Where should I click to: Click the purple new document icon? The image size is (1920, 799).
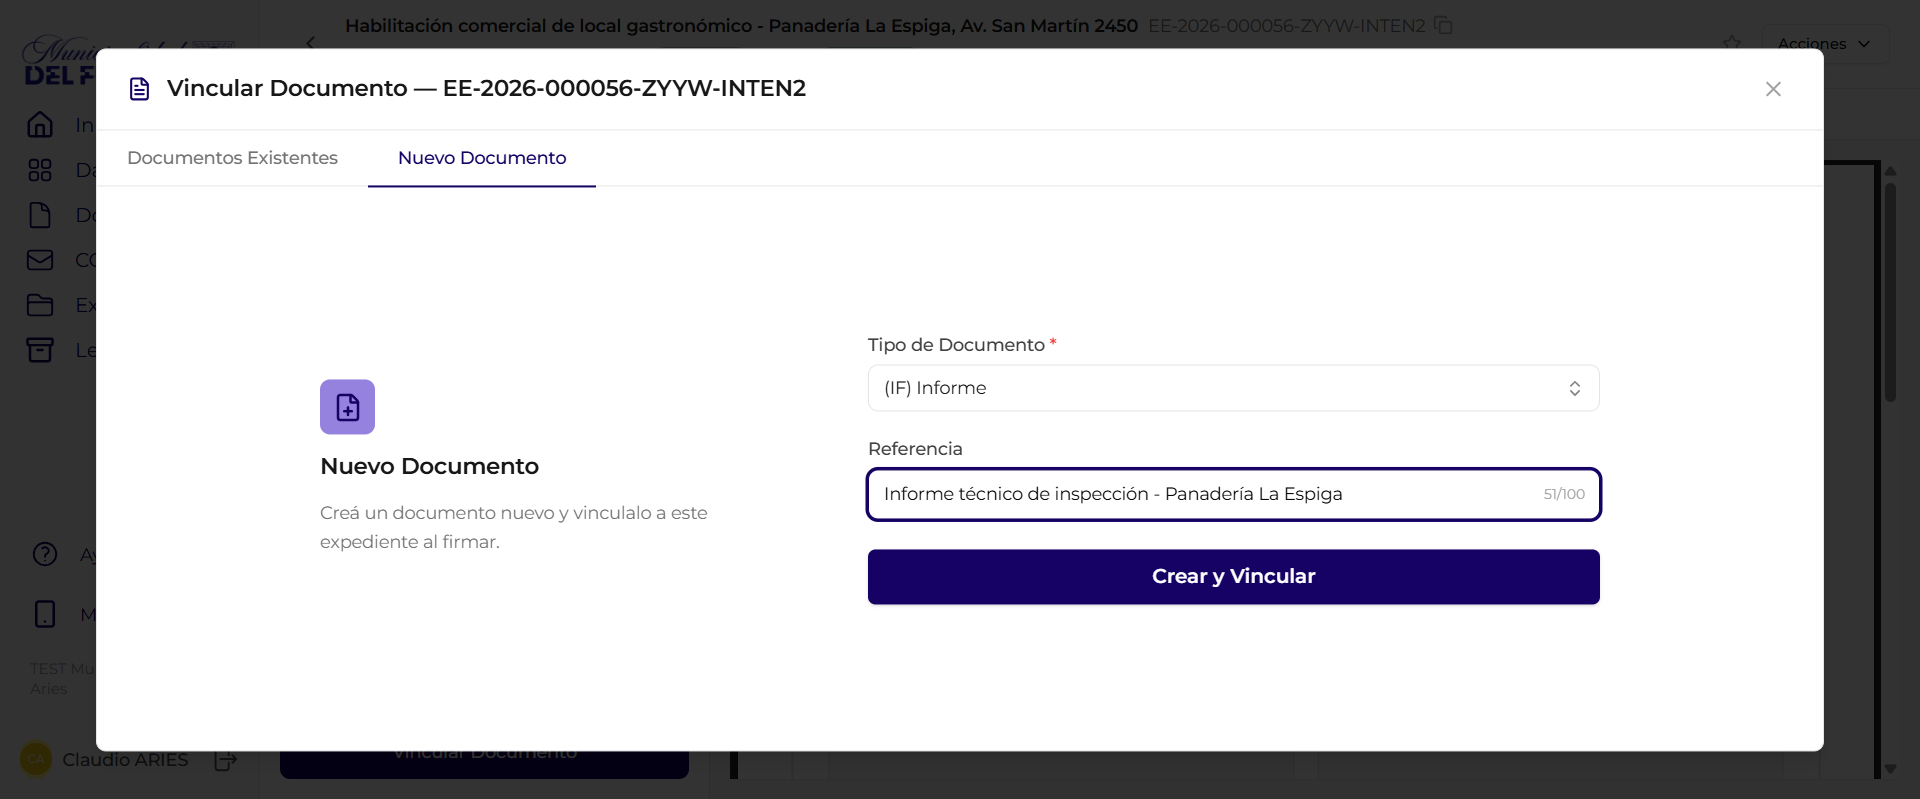point(347,407)
